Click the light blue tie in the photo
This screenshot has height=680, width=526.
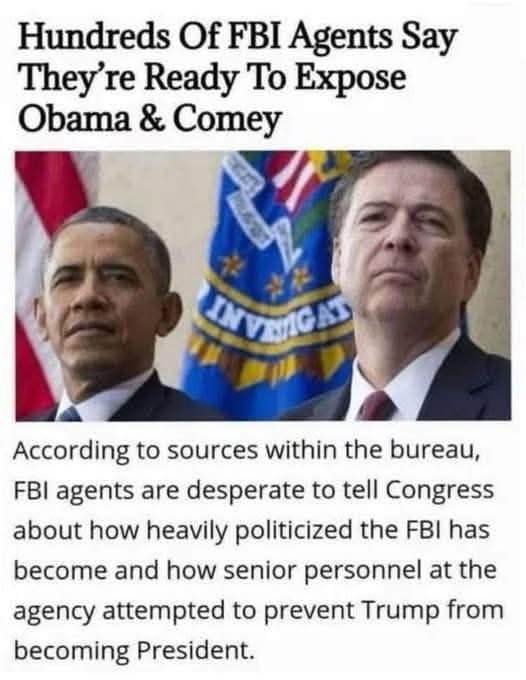[69, 413]
